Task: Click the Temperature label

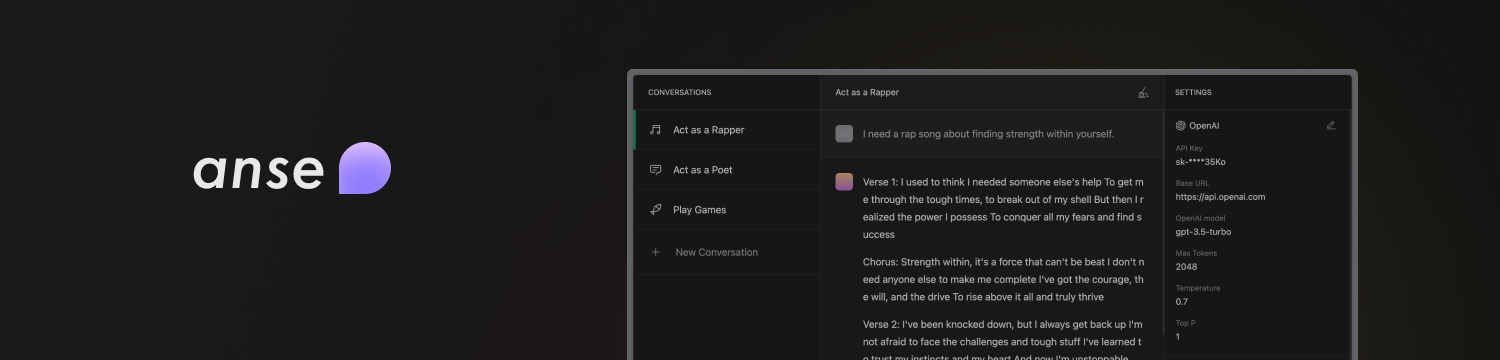Action: [1198, 288]
